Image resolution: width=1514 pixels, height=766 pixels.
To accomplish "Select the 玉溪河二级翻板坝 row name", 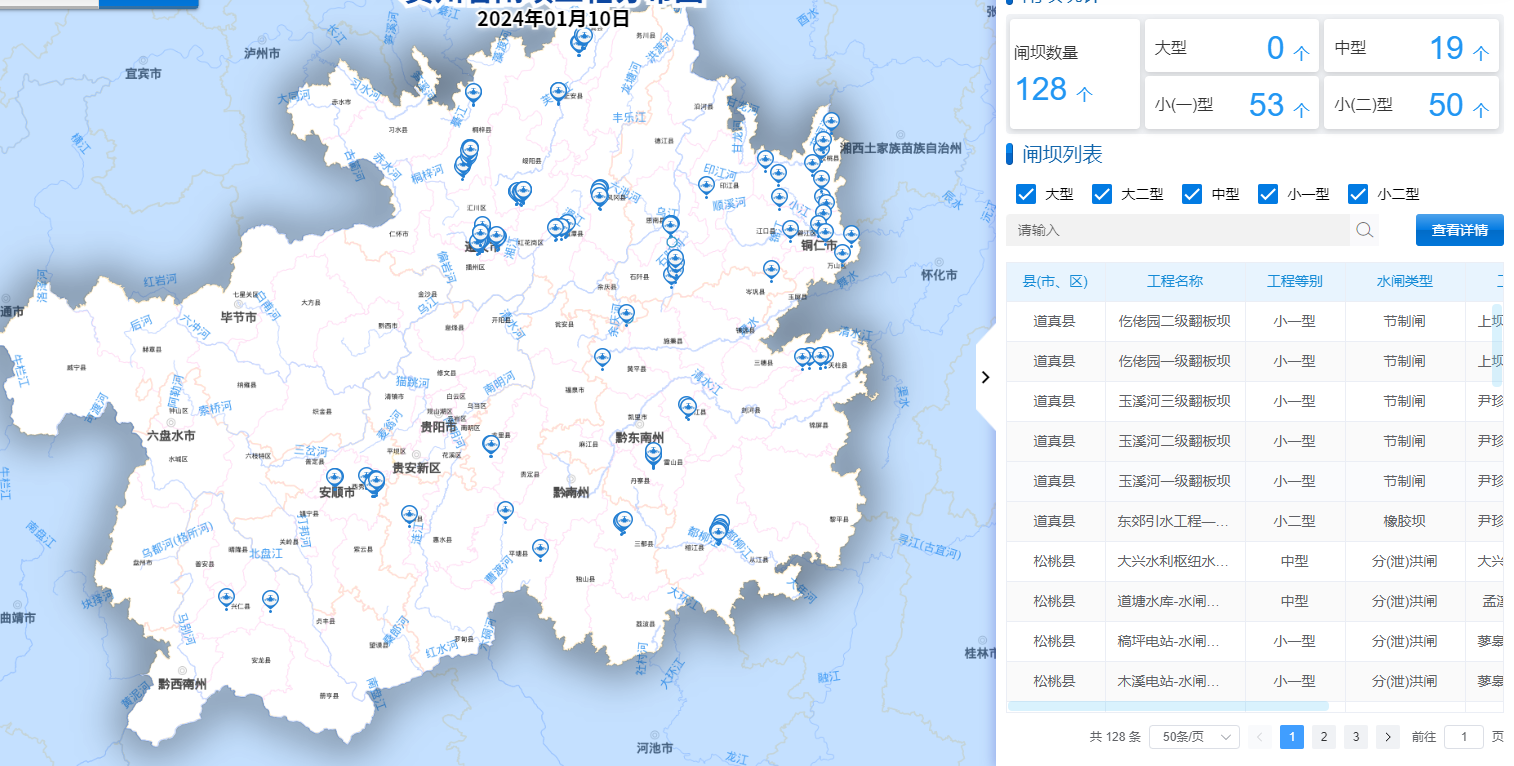I will pyautogui.click(x=1175, y=441).
